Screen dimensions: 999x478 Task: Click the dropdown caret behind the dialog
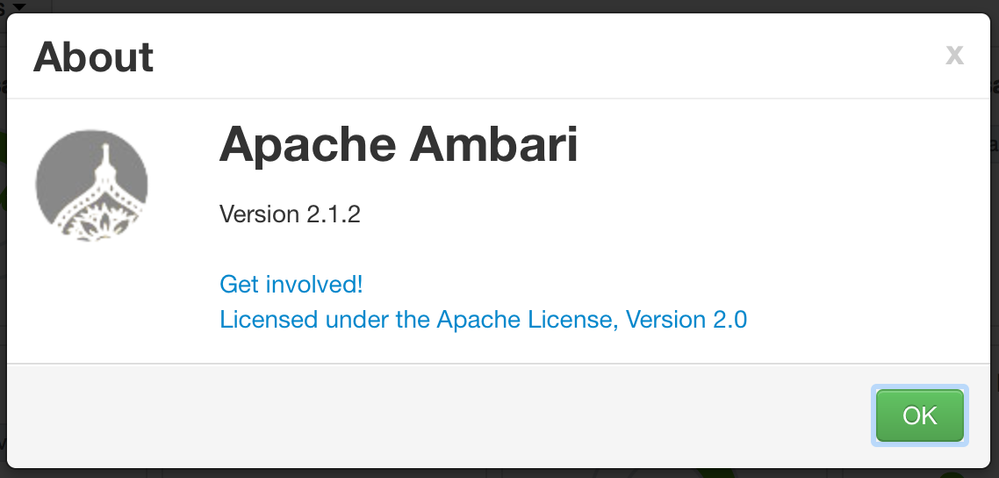[x=19, y=6]
